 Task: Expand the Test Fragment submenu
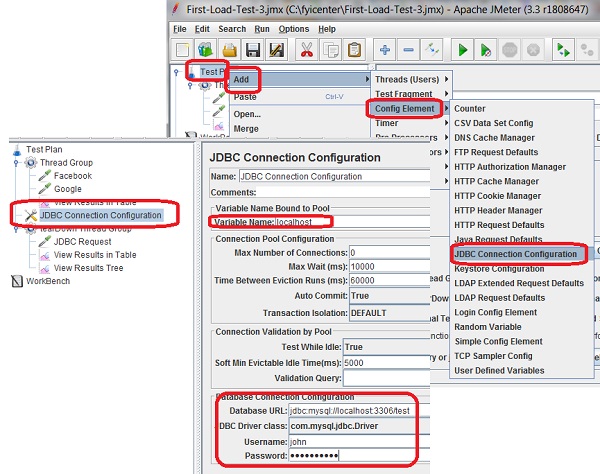click(x=412, y=94)
